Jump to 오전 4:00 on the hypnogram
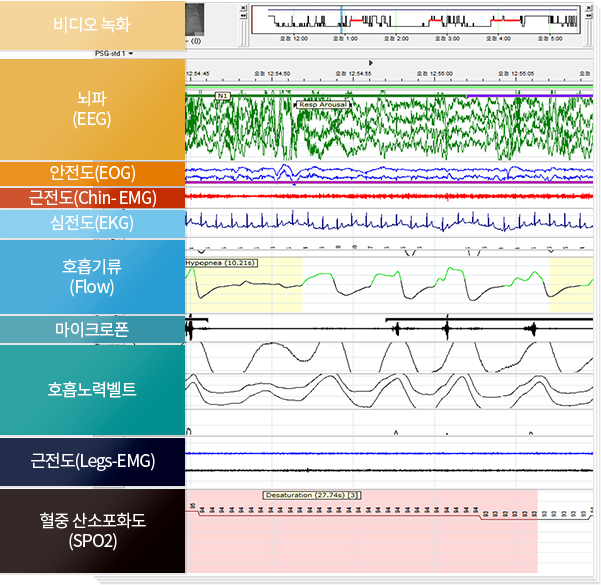The width and height of the screenshot is (601, 585). pyautogui.click(x=498, y=39)
